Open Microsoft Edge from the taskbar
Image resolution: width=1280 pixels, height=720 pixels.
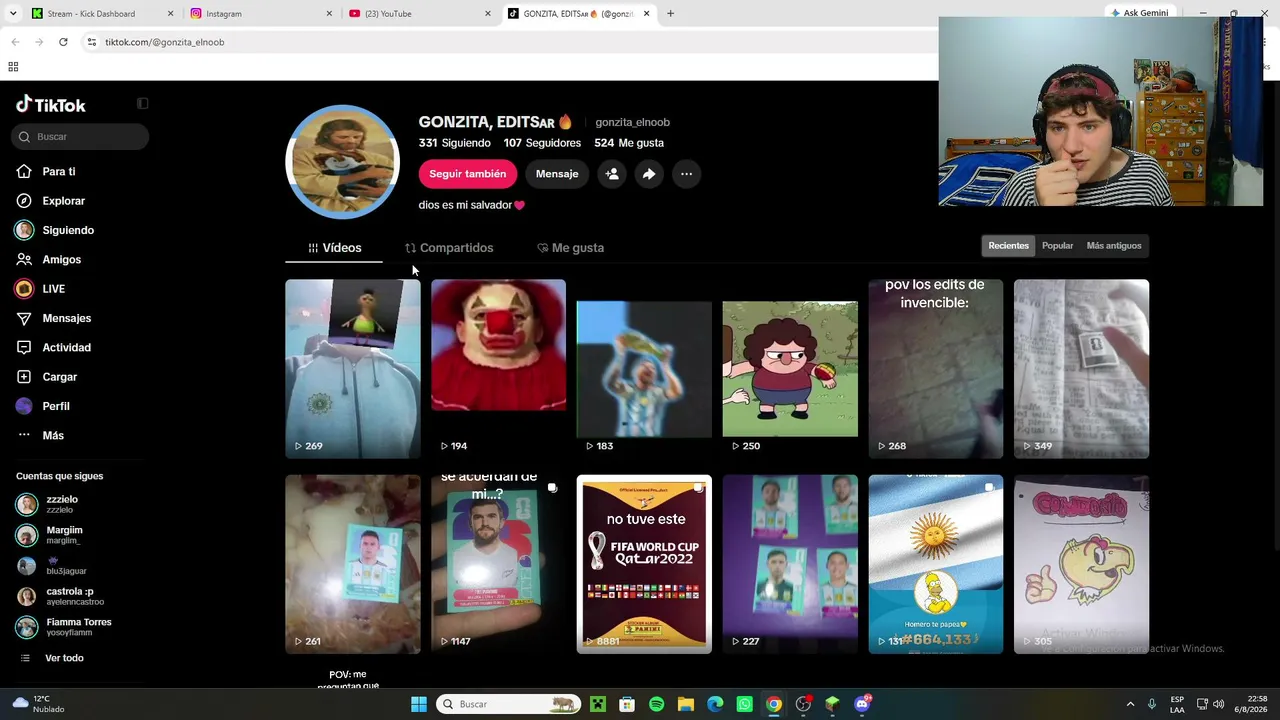(x=715, y=704)
